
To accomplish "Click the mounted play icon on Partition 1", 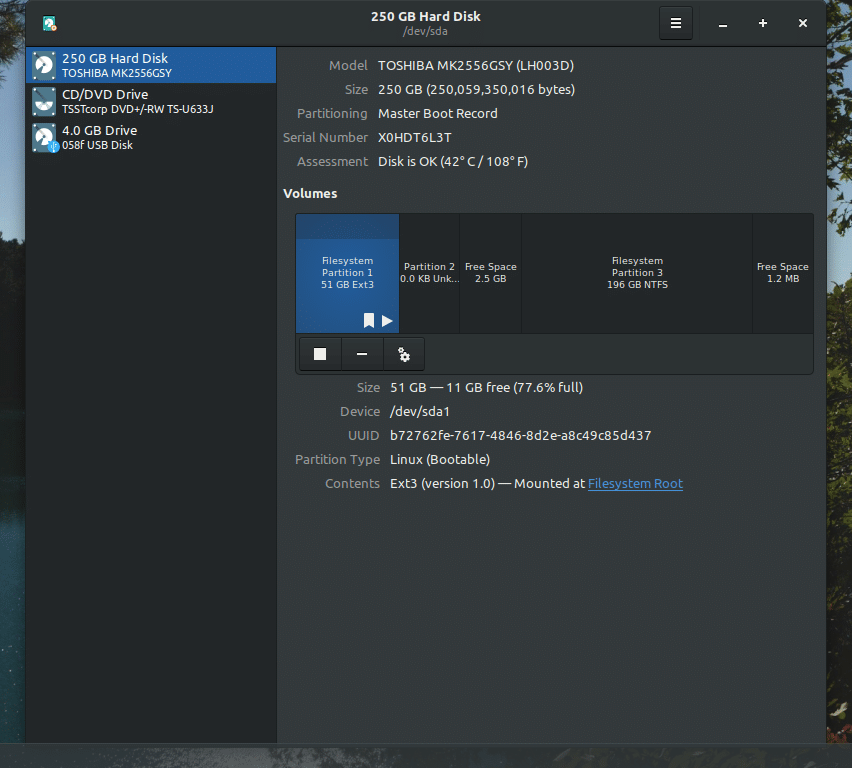I will click(x=387, y=321).
